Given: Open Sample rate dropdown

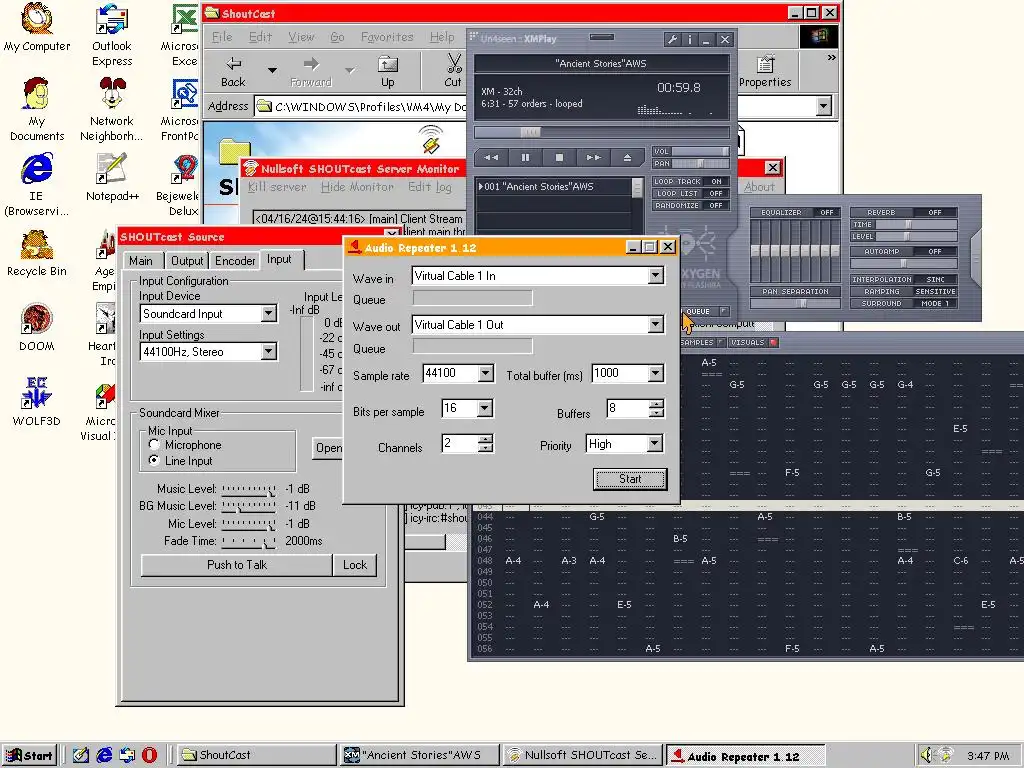Looking at the screenshot, I should click(x=485, y=374).
